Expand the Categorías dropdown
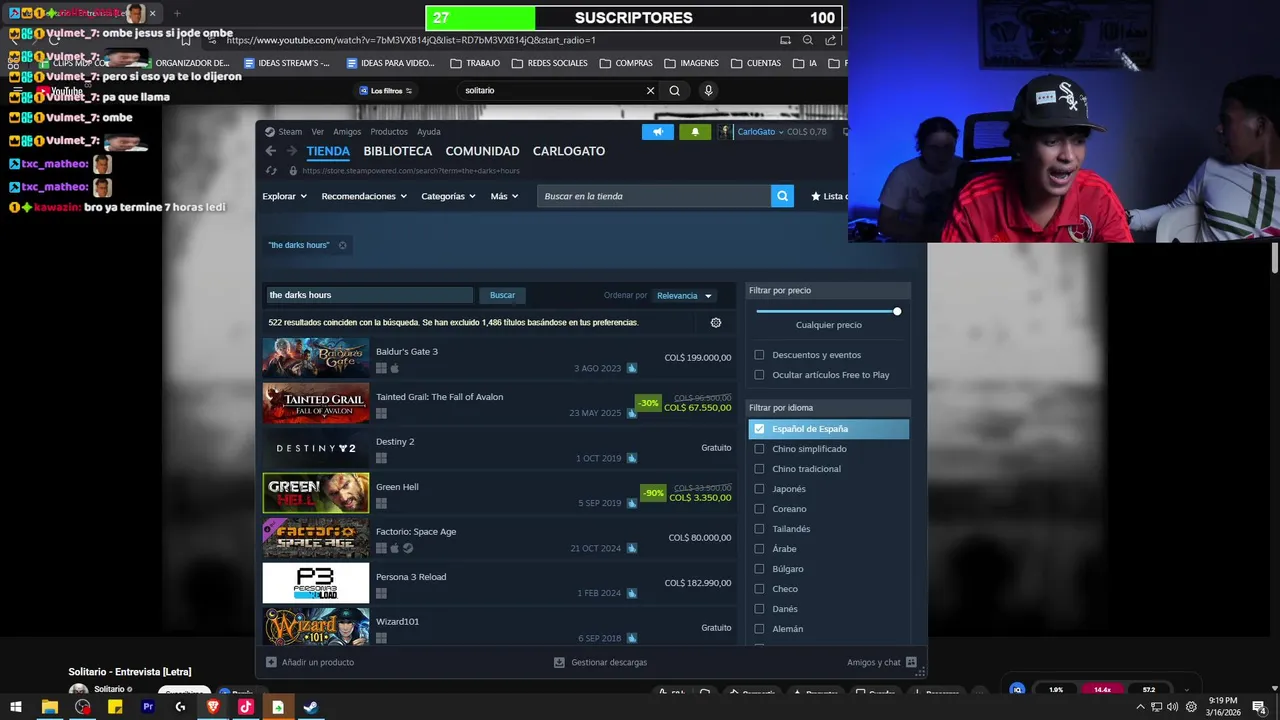Viewport: 1280px width, 720px height. (449, 196)
